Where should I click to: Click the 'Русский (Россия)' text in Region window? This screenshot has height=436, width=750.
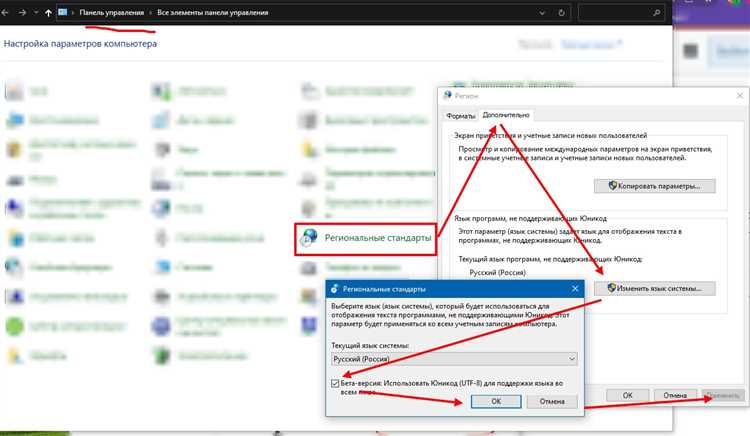click(497, 272)
